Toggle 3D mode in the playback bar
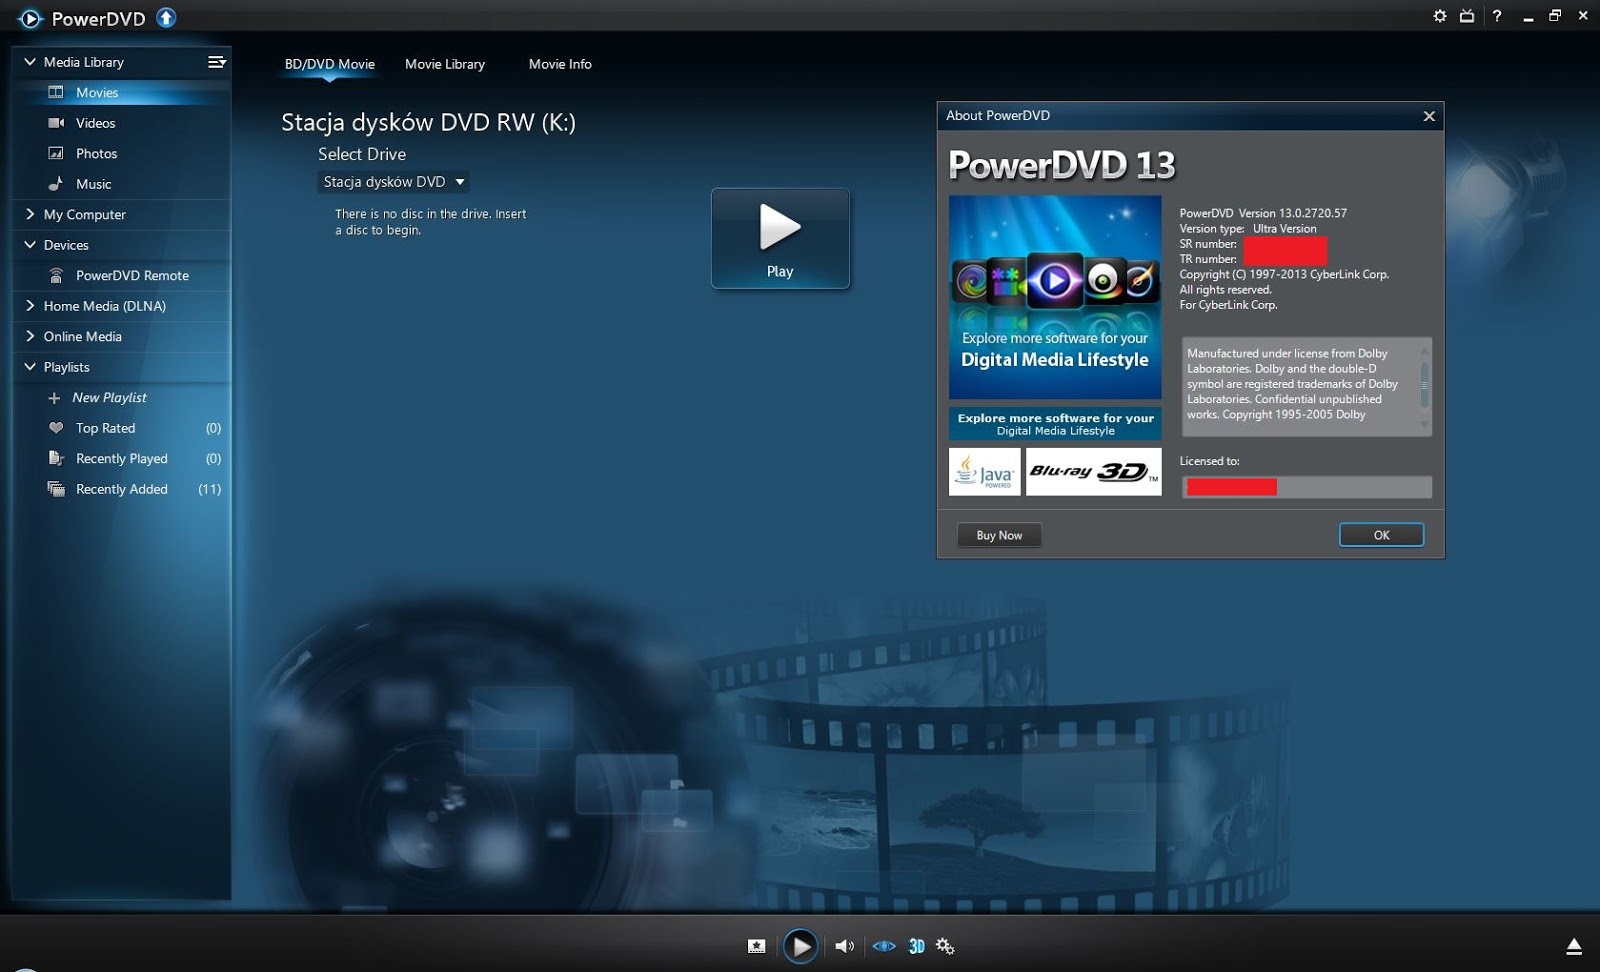Image resolution: width=1600 pixels, height=972 pixels. [x=916, y=946]
